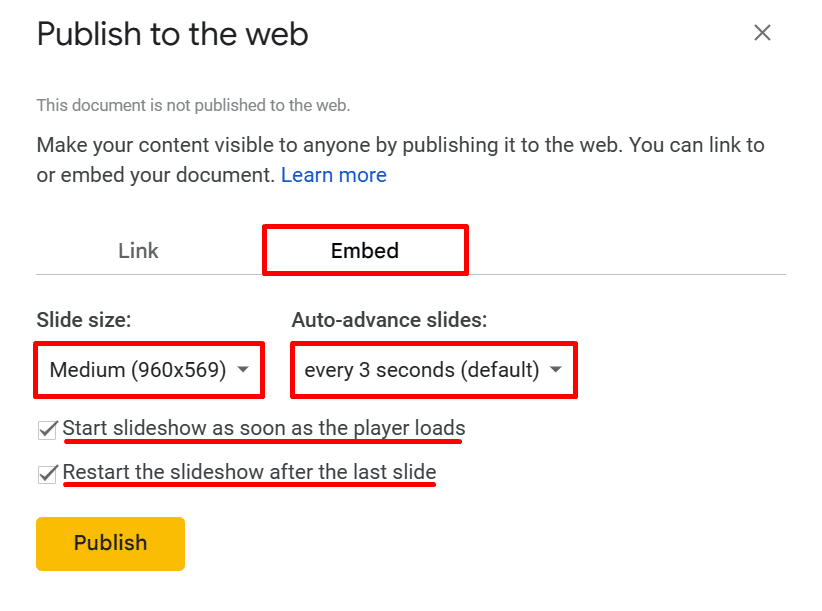Viewport: 822px width, 611px height.
Task: Switch to the Link tab
Action: point(138,251)
